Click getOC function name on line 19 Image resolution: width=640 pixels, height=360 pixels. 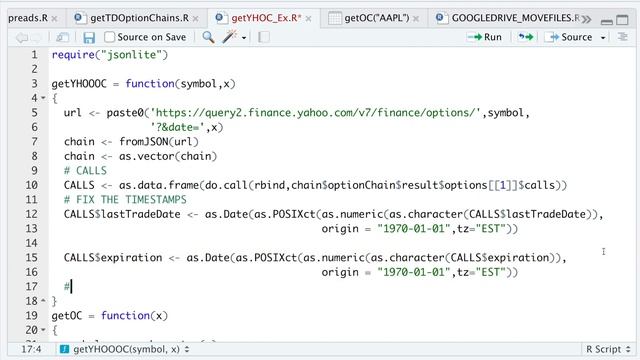point(67,316)
